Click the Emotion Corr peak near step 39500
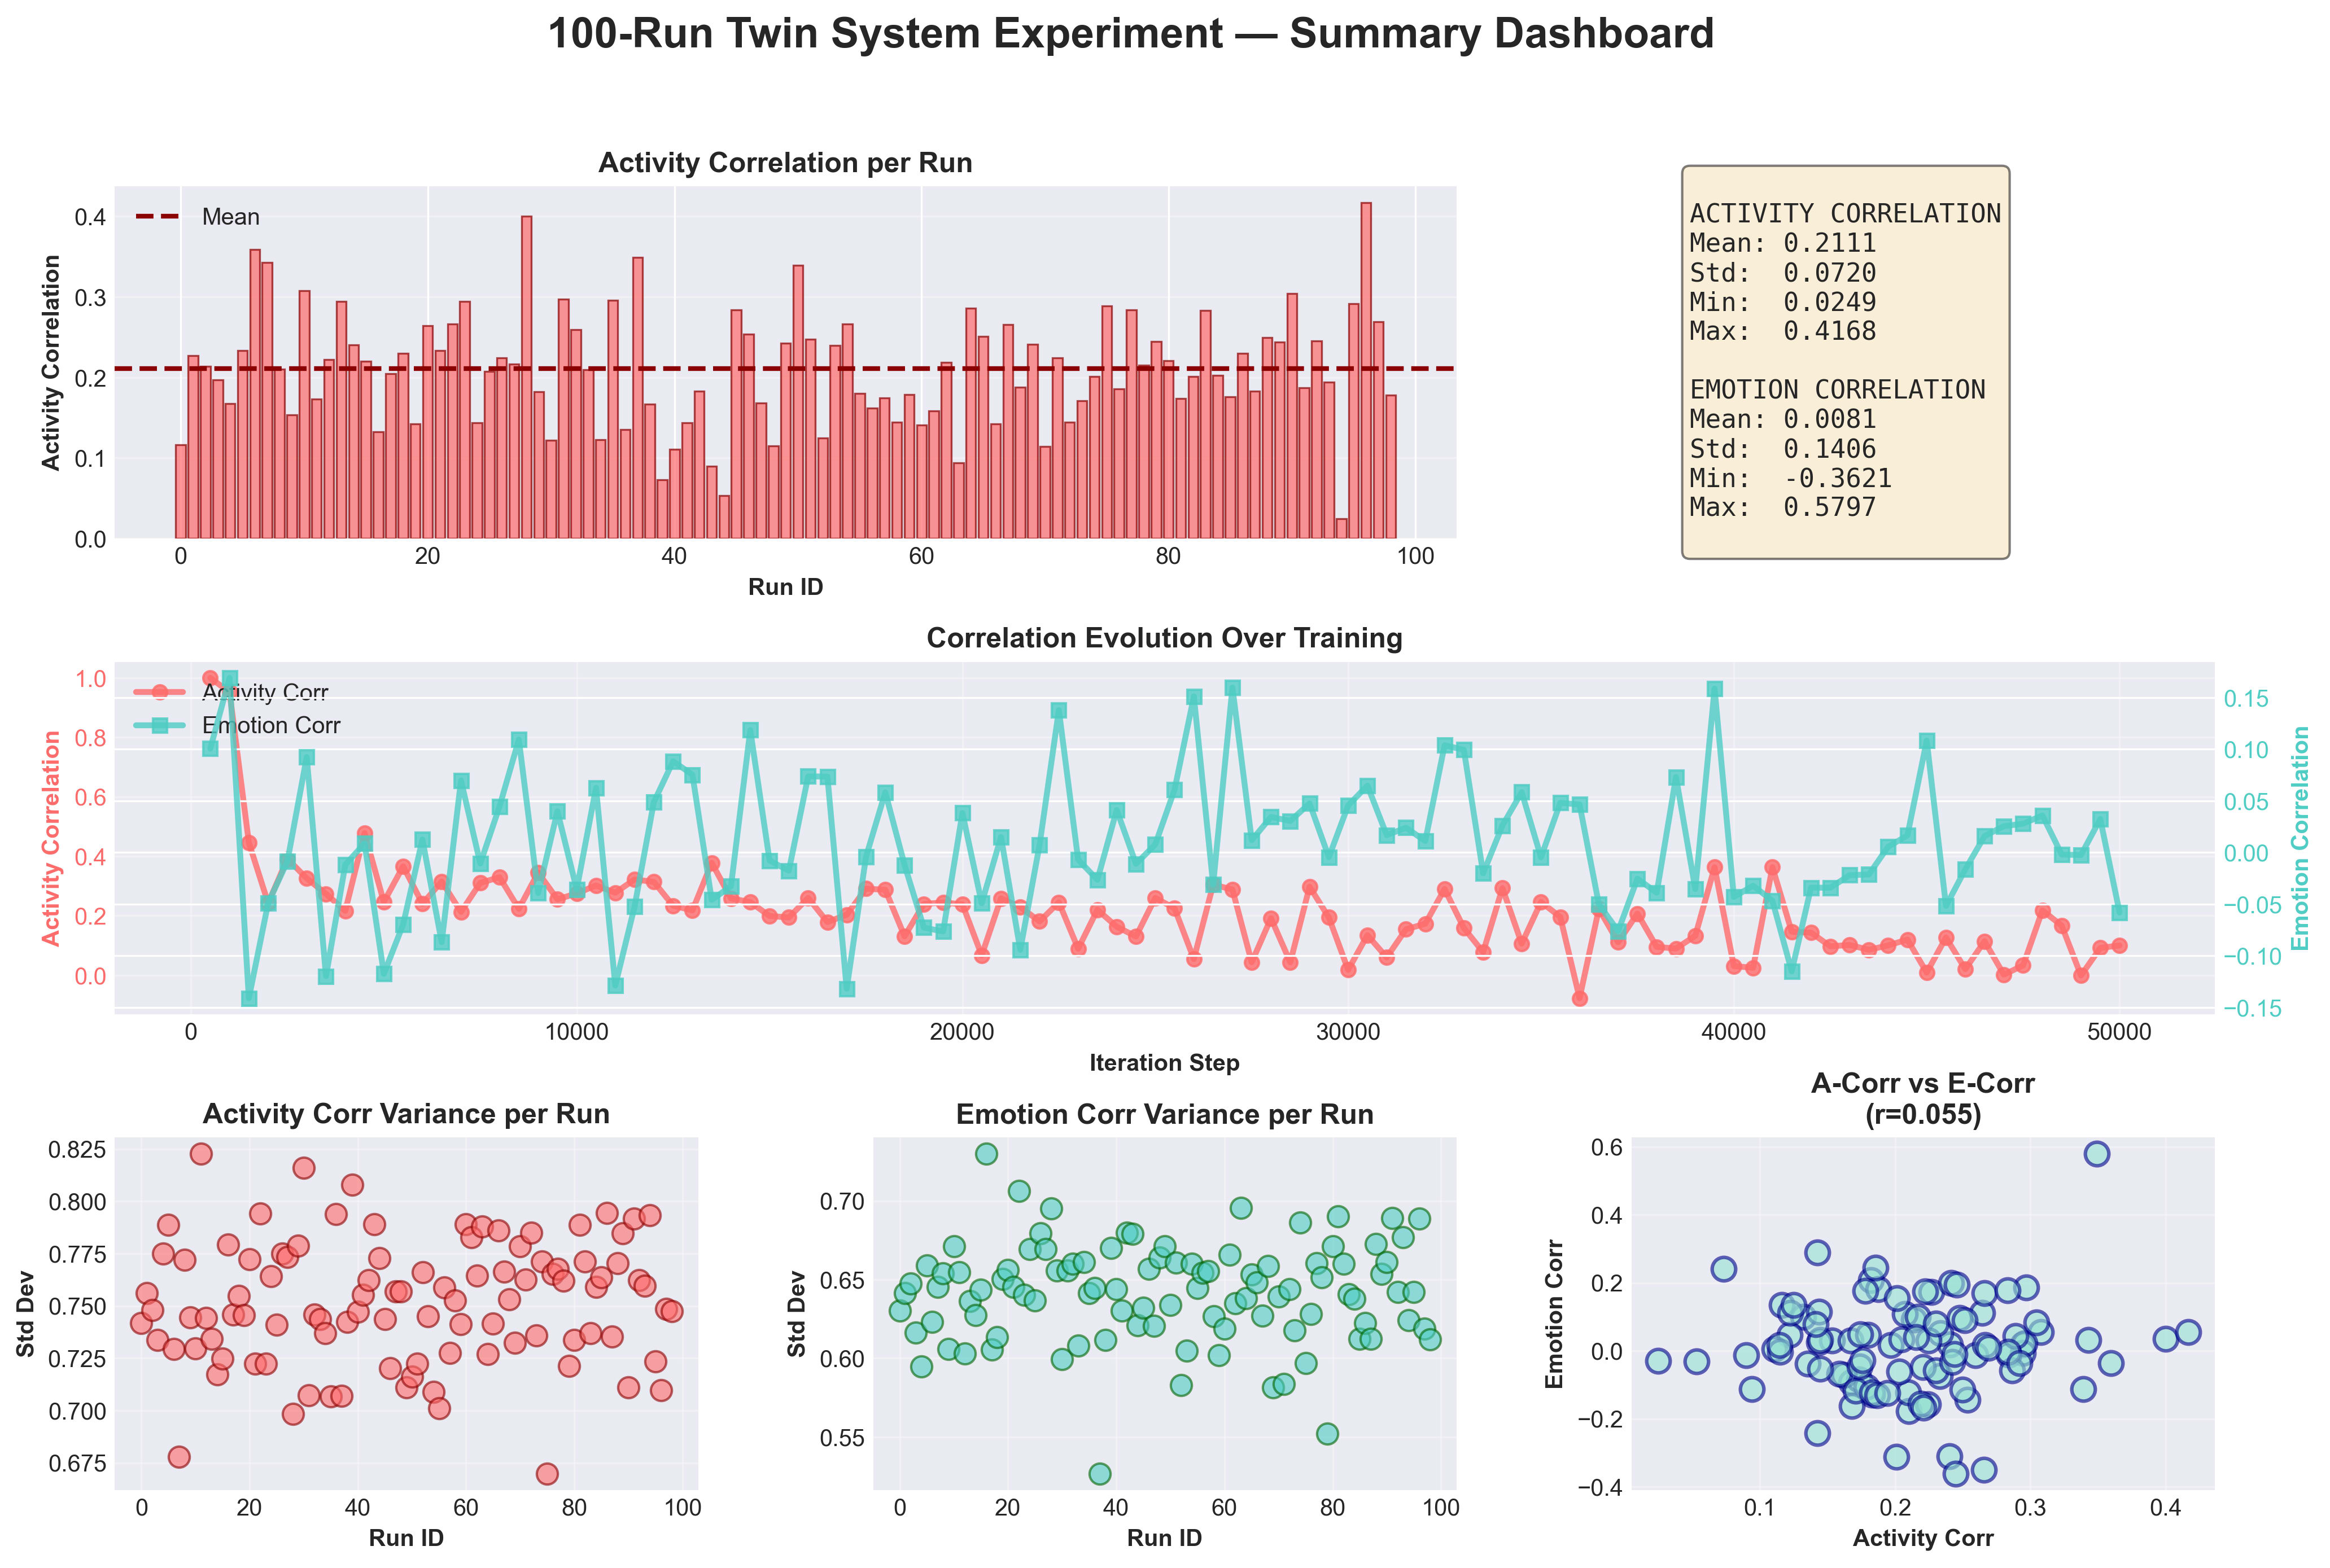The width and height of the screenshot is (2330, 1568). click(1715, 689)
